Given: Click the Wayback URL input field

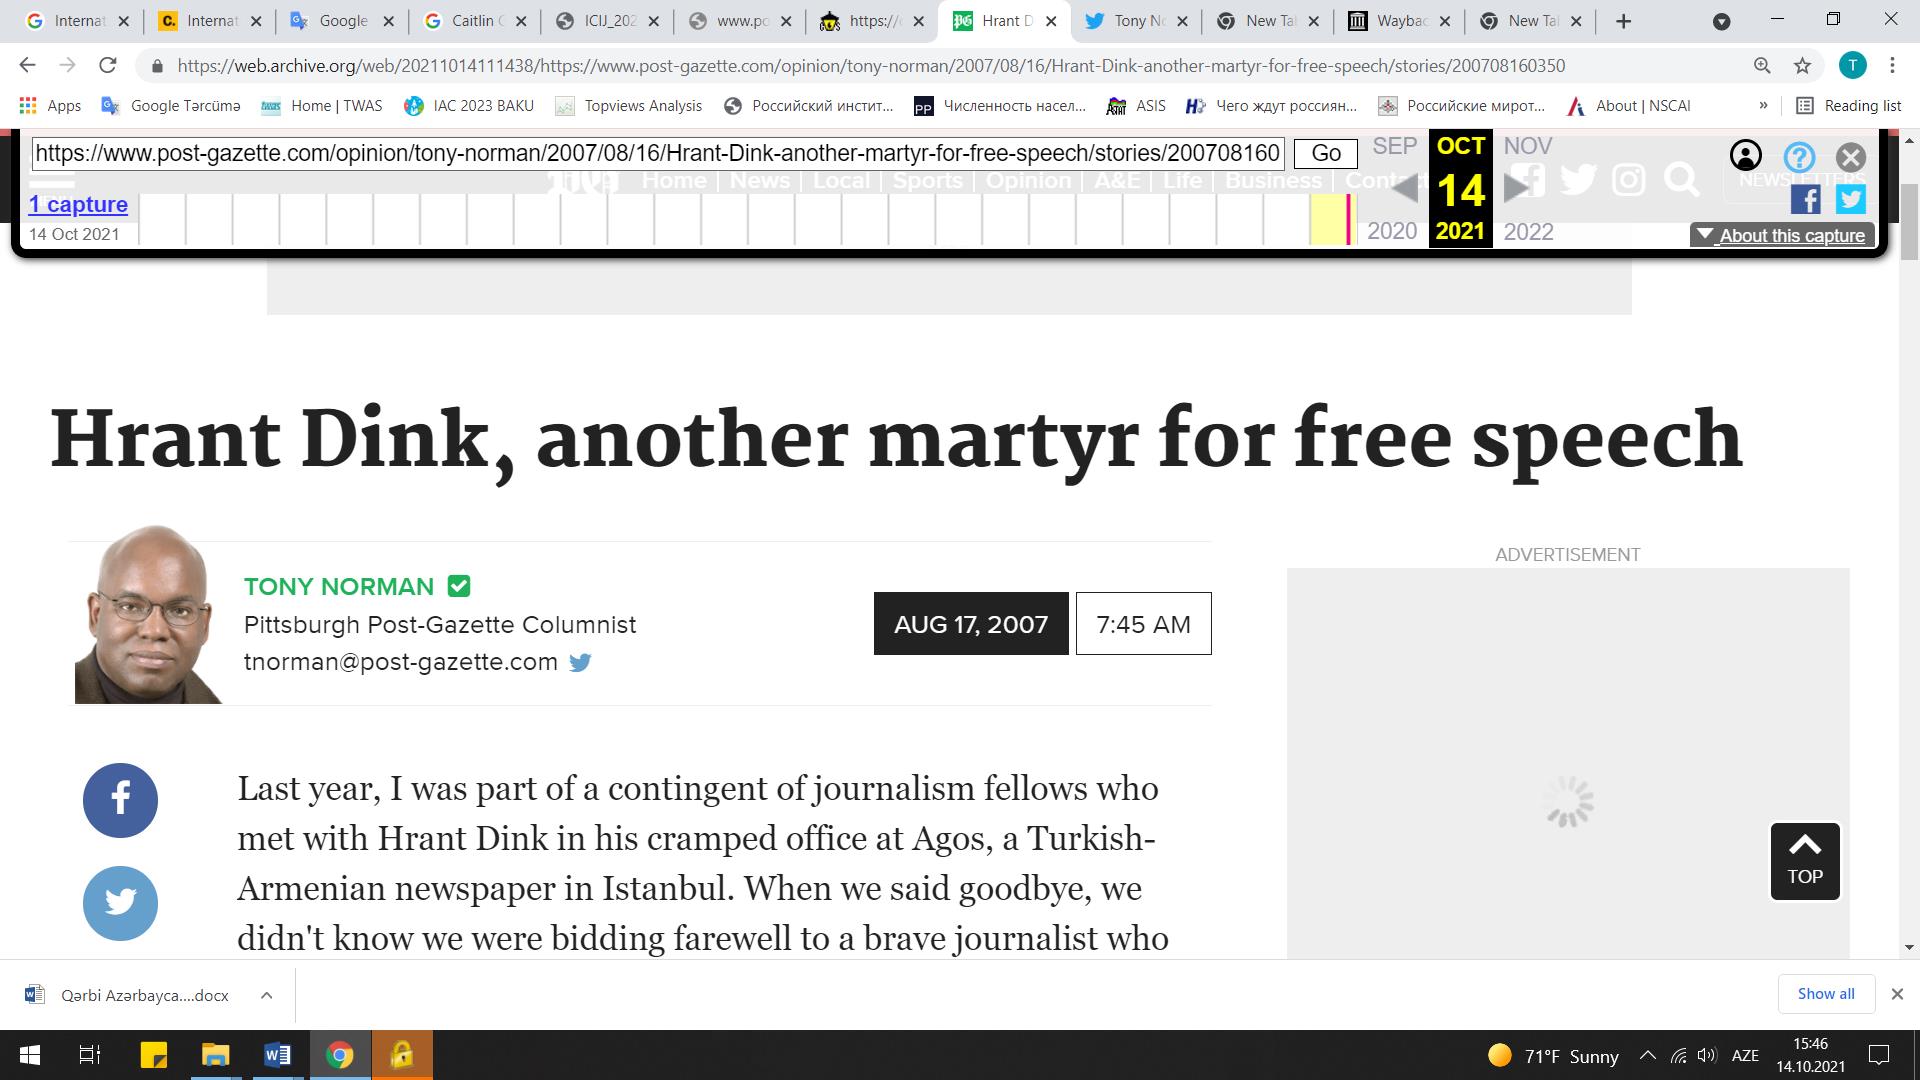Looking at the screenshot, I should pyautogui.click(x=658, y=153).
